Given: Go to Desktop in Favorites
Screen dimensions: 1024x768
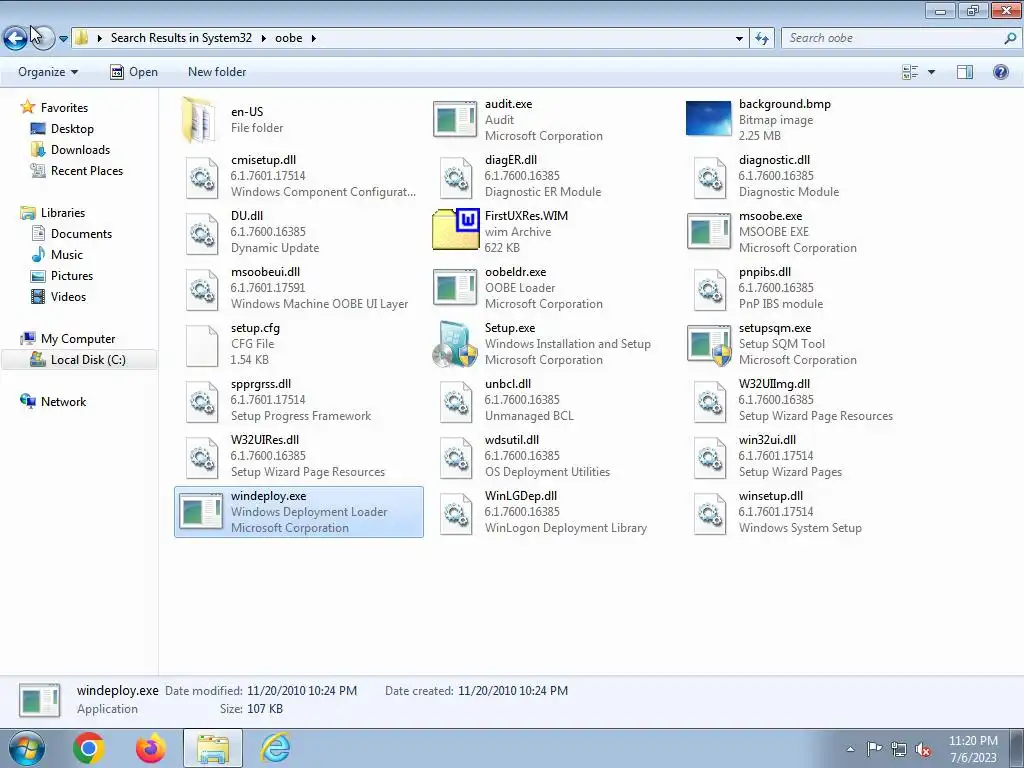Looking at the screenshot, I should point(72,129).
